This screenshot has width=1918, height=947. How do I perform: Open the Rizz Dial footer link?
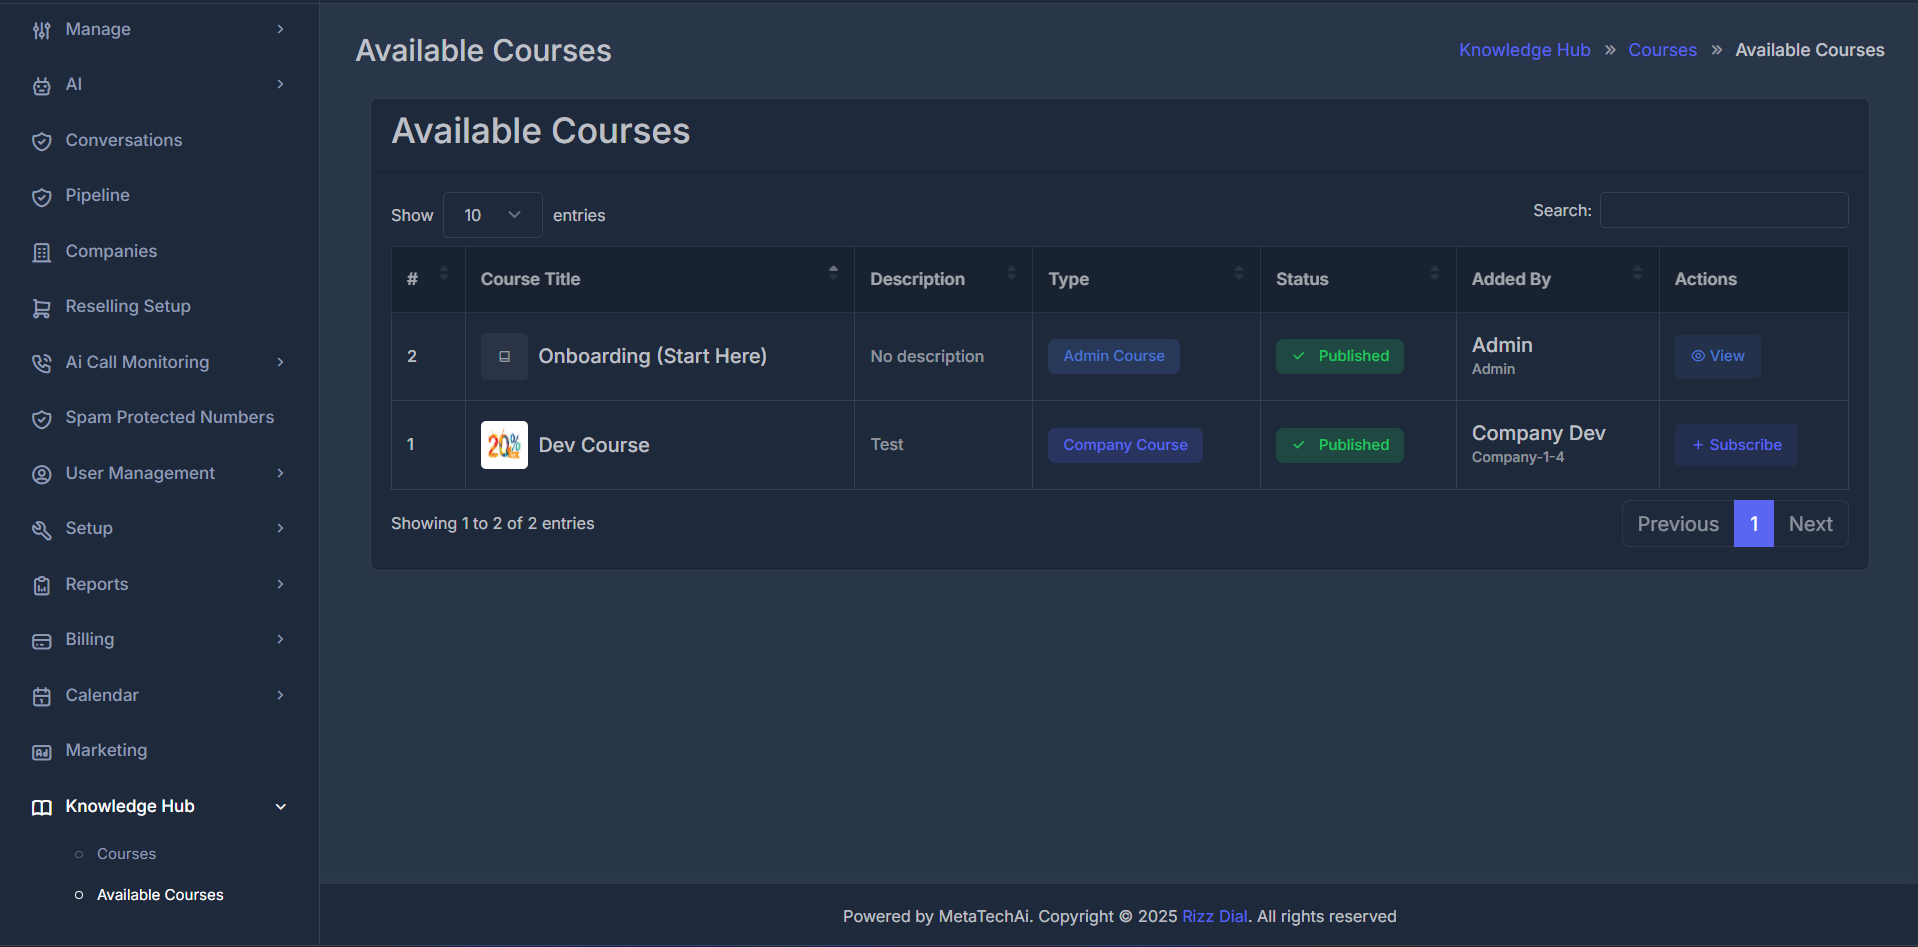click(x=1213, y=916)
